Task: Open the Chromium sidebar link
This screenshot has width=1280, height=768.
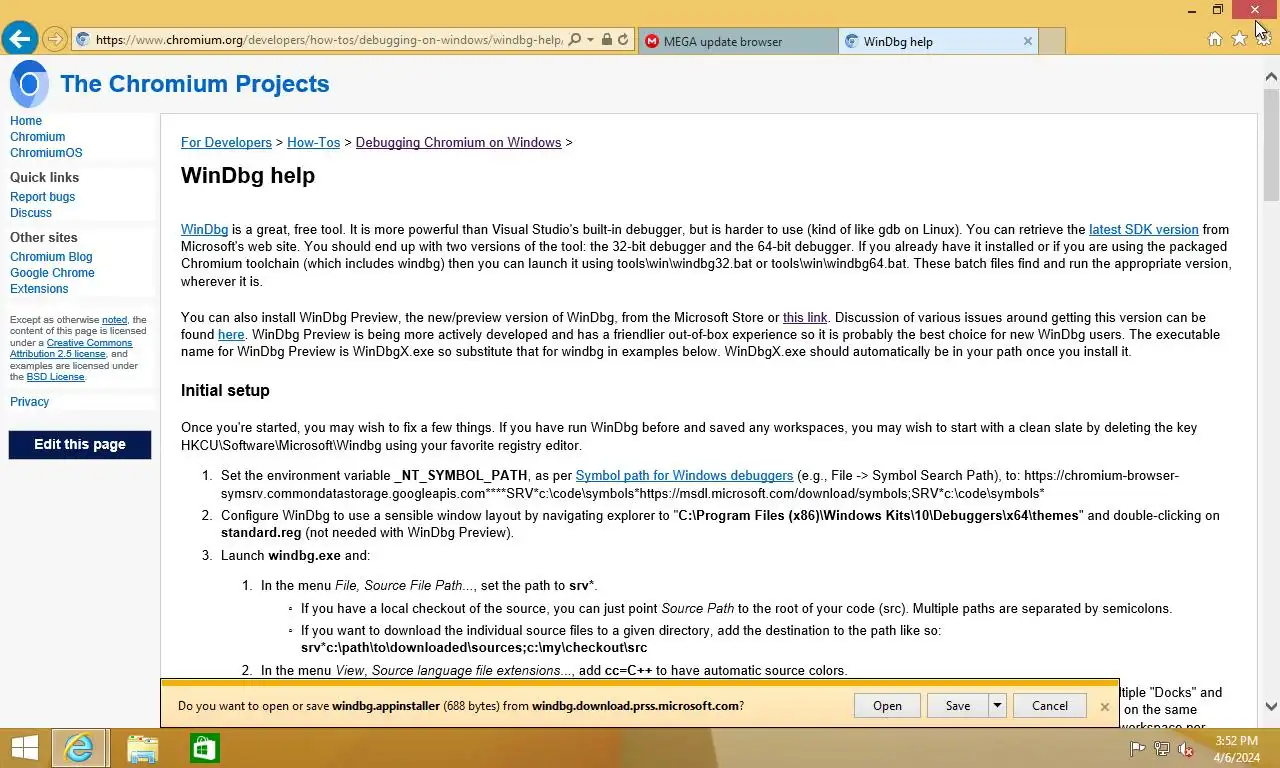Action: 37,137
